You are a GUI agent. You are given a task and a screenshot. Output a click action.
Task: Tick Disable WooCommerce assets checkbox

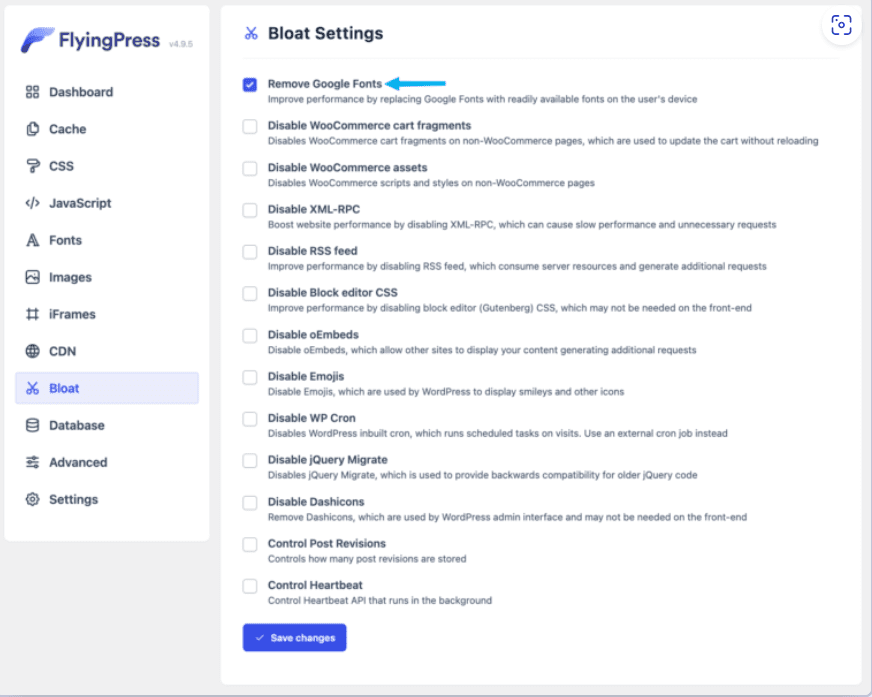tap(250, 168)
